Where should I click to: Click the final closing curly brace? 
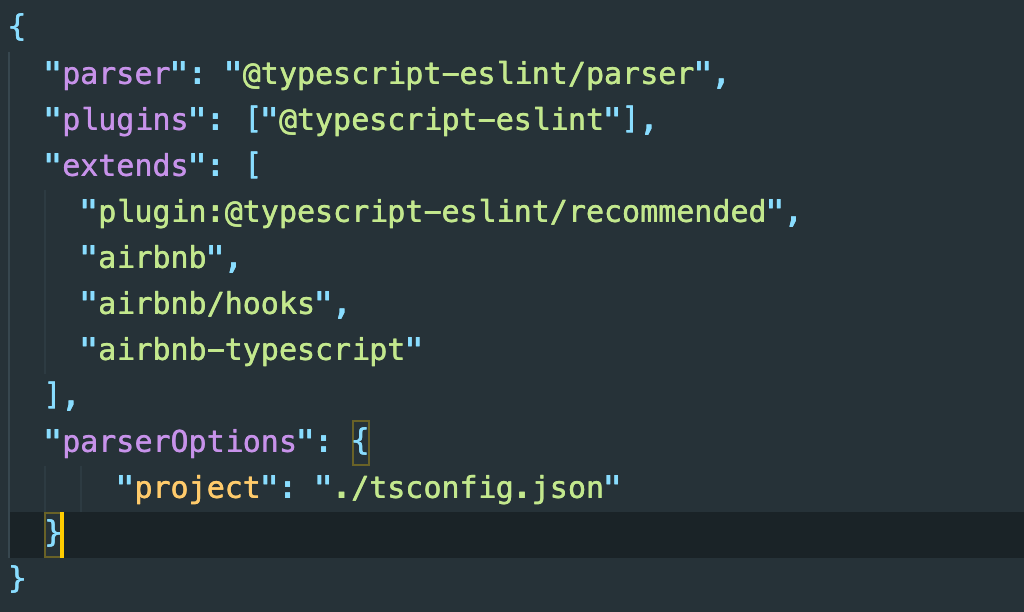coord(17,579)
